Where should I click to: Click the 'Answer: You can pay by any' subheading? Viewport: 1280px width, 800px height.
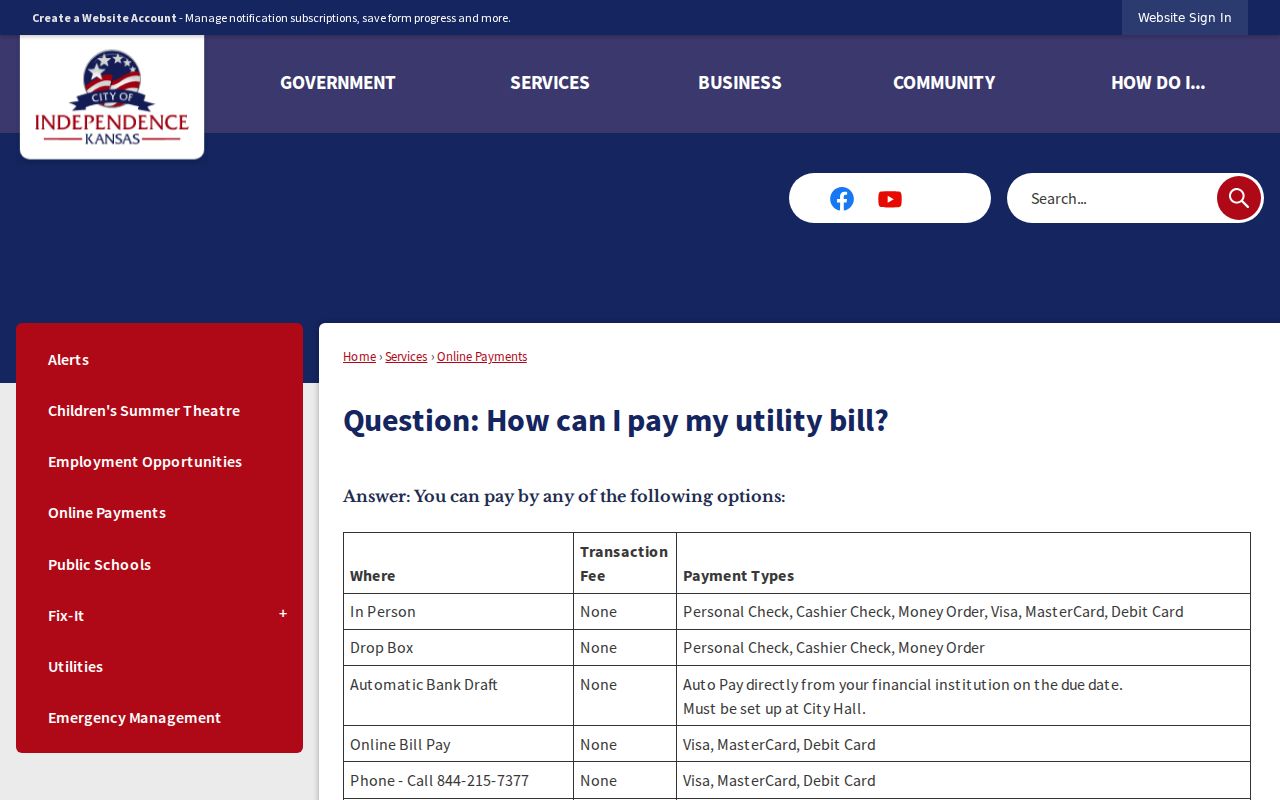pyautogui.click(x=564, y=497)
